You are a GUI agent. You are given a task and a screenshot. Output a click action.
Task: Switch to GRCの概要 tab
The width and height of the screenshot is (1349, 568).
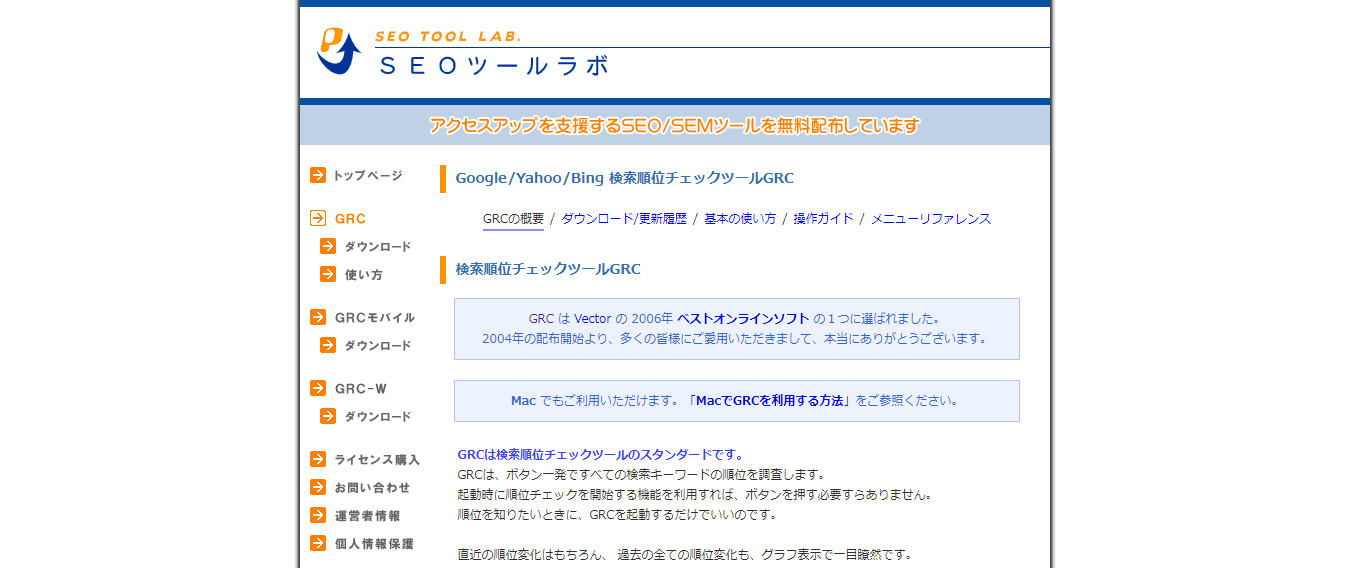513,218
